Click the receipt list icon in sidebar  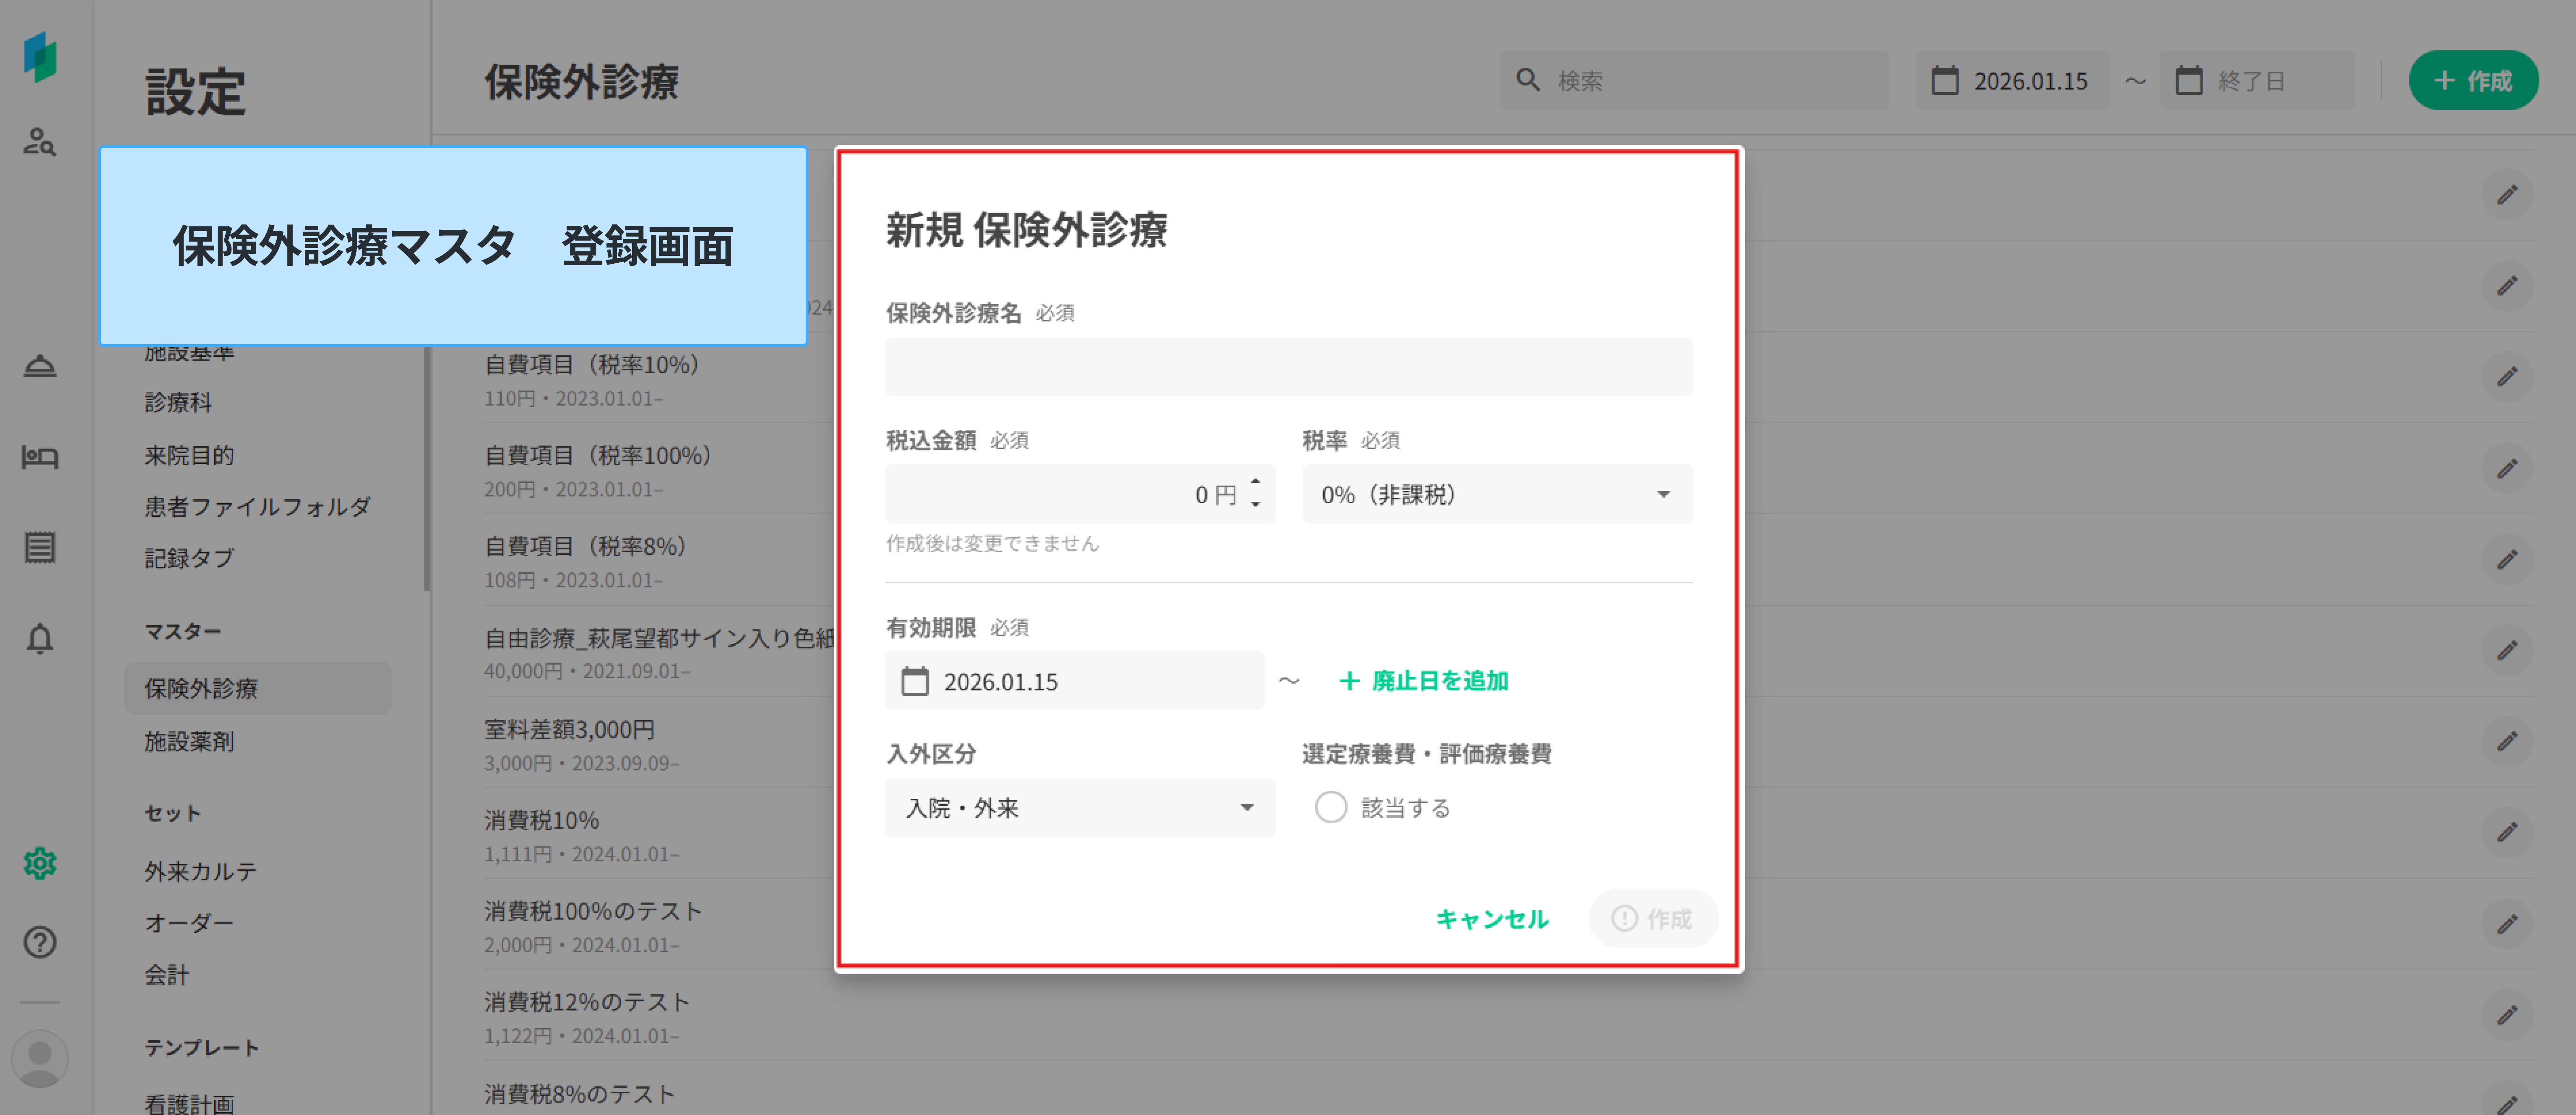[x=40, y=547]
